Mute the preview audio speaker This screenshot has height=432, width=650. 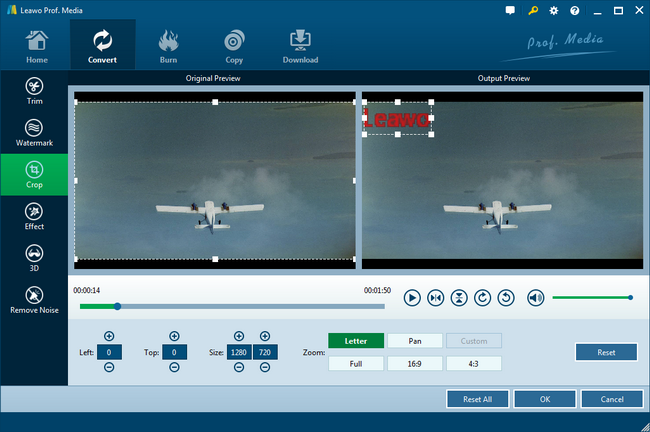coord(535,298)
